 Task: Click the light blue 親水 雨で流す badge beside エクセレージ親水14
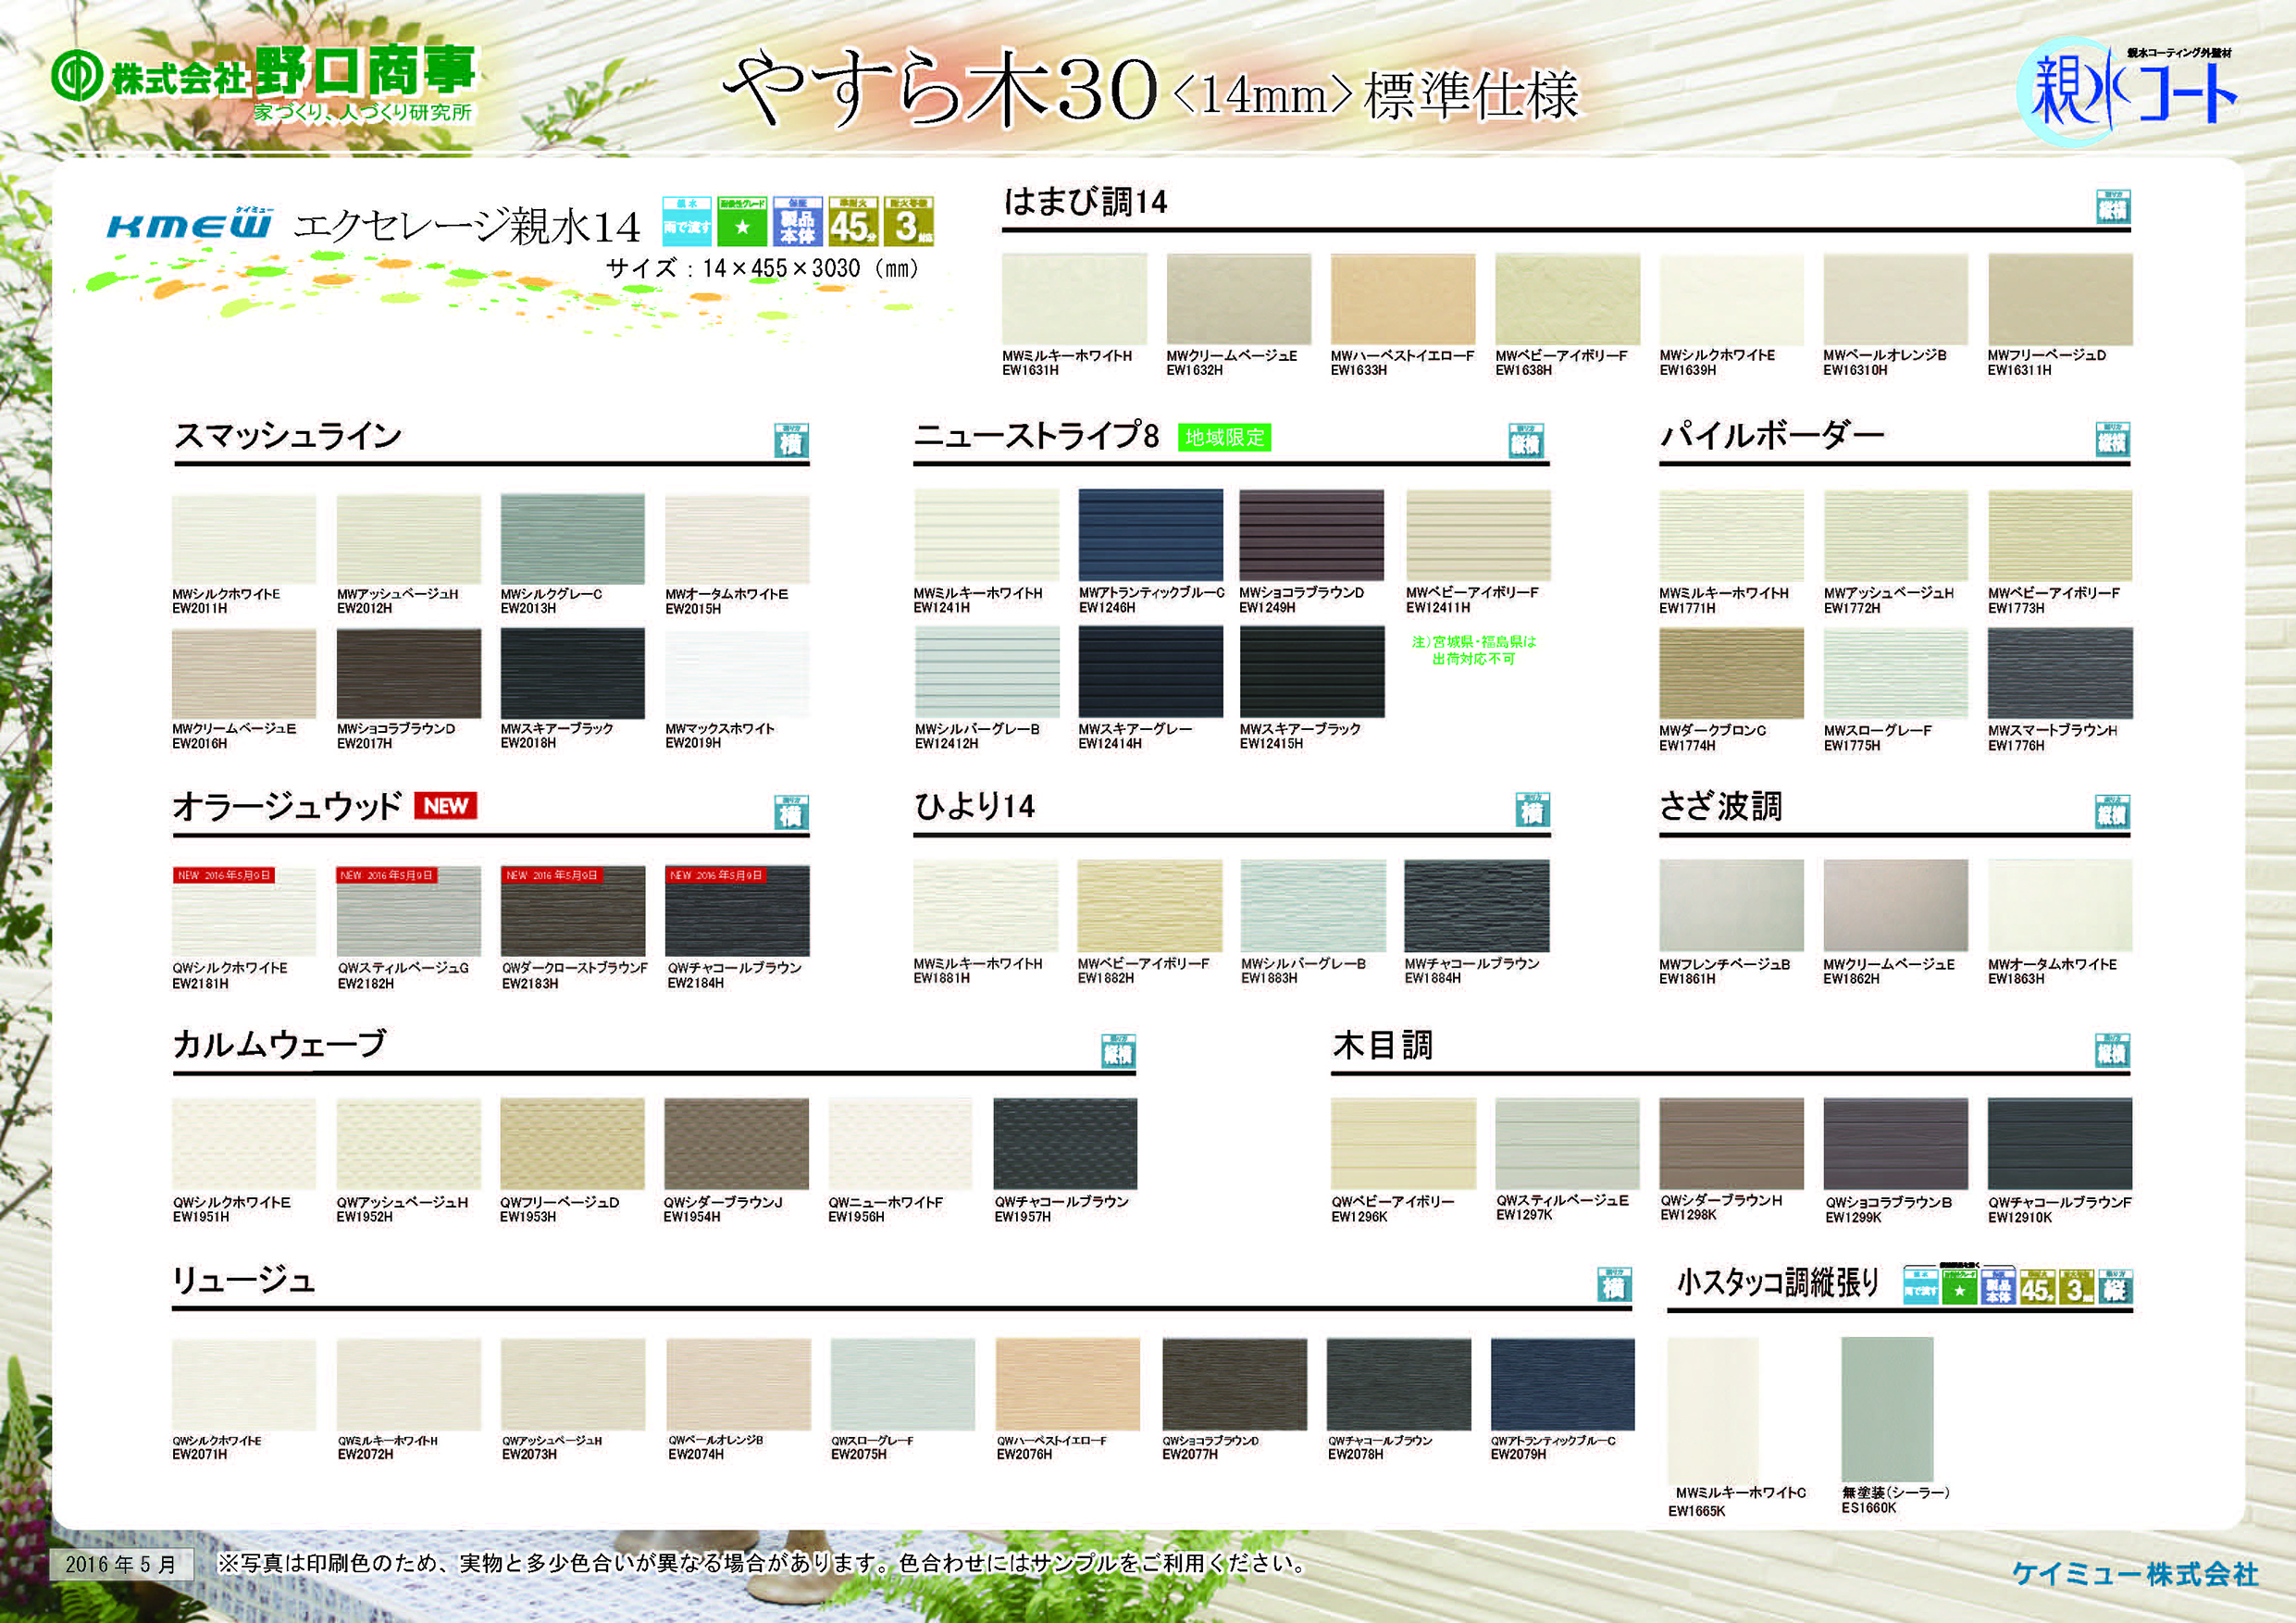coord(686,222)
